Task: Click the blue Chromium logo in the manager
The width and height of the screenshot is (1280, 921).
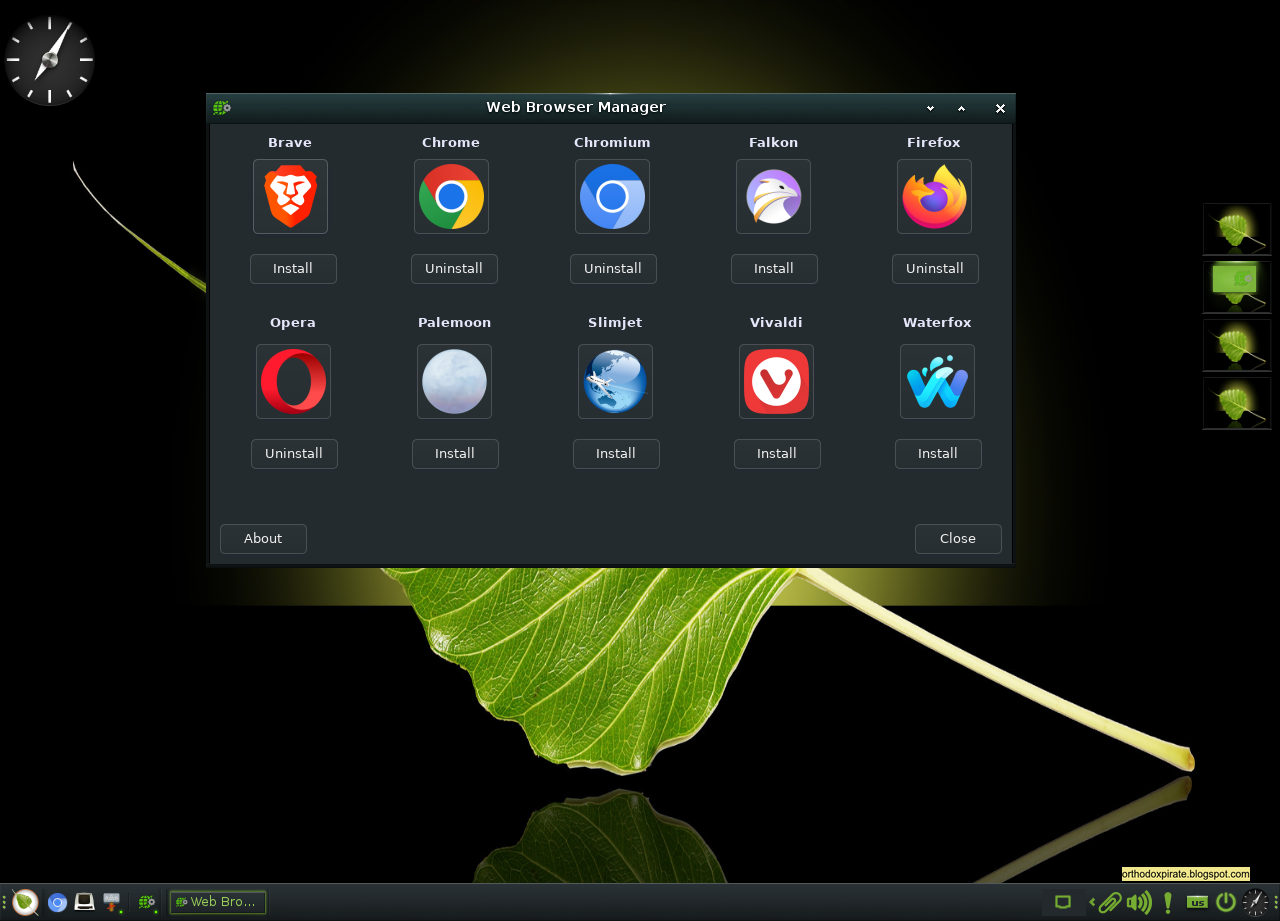Action: point(612,196)
